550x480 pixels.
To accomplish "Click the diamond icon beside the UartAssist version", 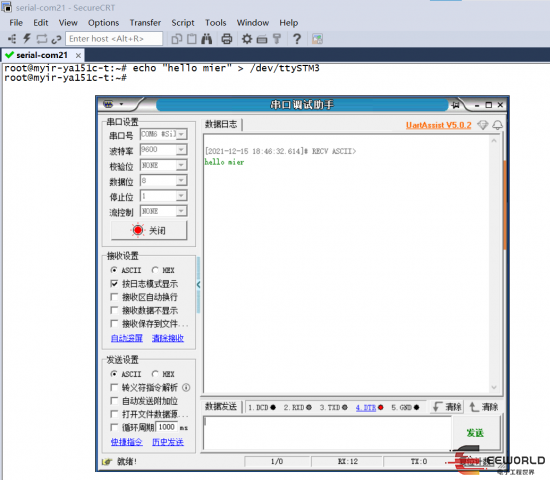I will click(483, 125).
